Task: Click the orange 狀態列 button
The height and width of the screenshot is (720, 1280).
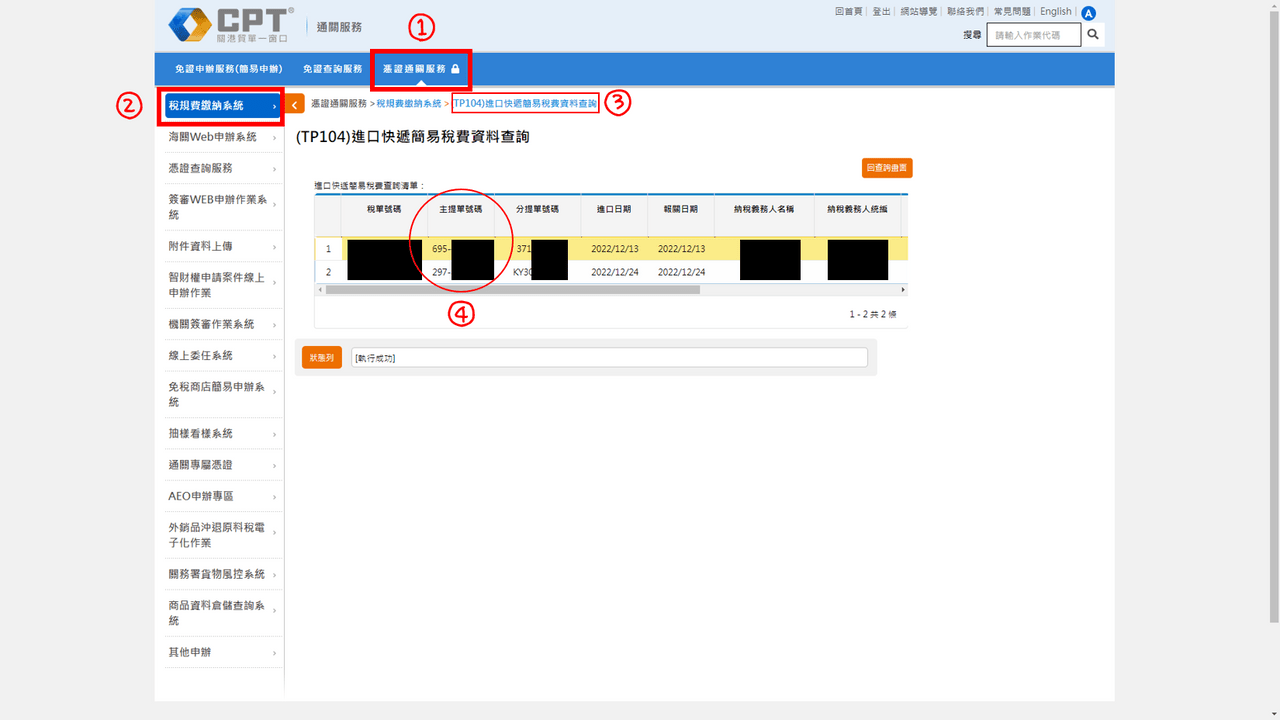Action: (322, 357)
